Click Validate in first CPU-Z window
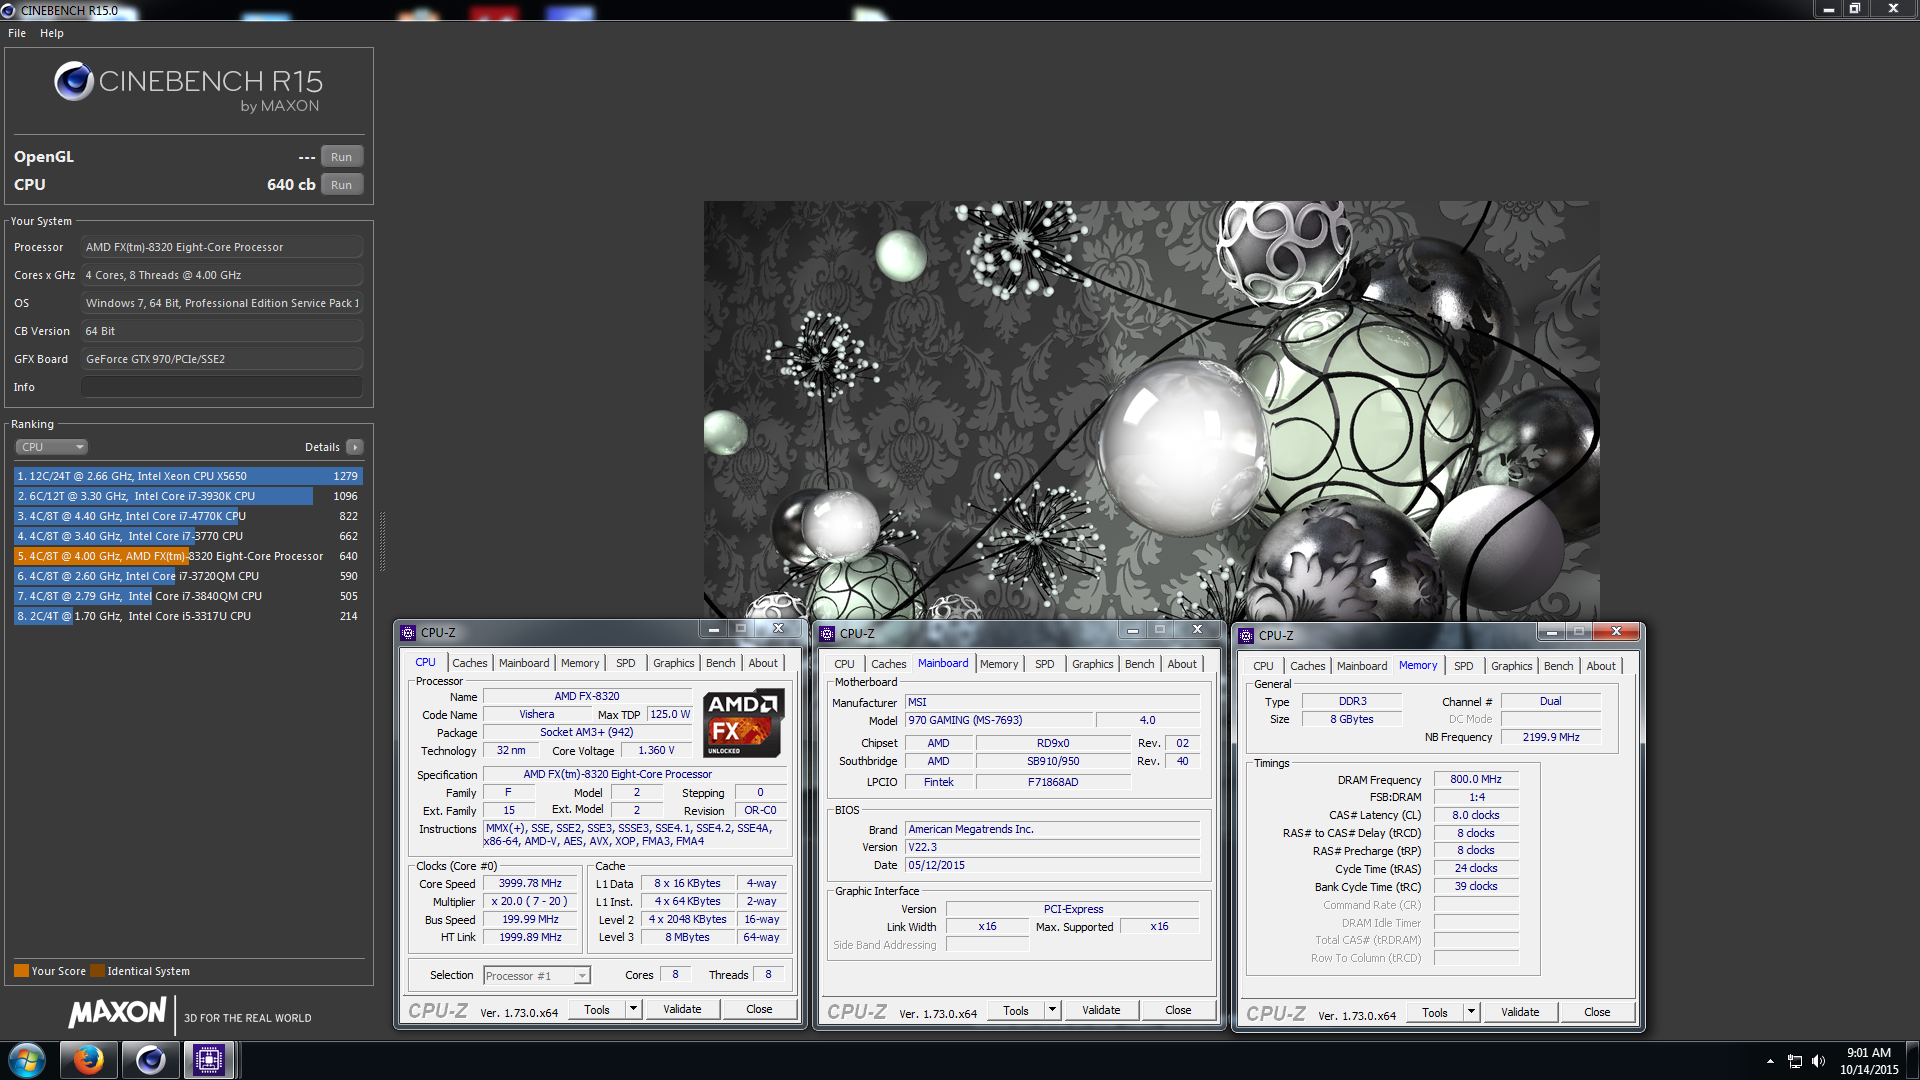Screen dimensions: 1920x1080 pyautogui.click(x=682, y=1009)
